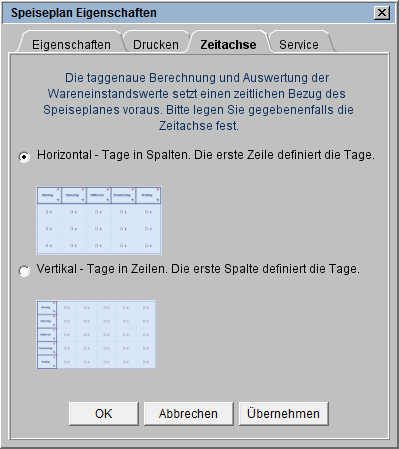Go to the Service tab
The image size is (399, 449).
point(299,44)
